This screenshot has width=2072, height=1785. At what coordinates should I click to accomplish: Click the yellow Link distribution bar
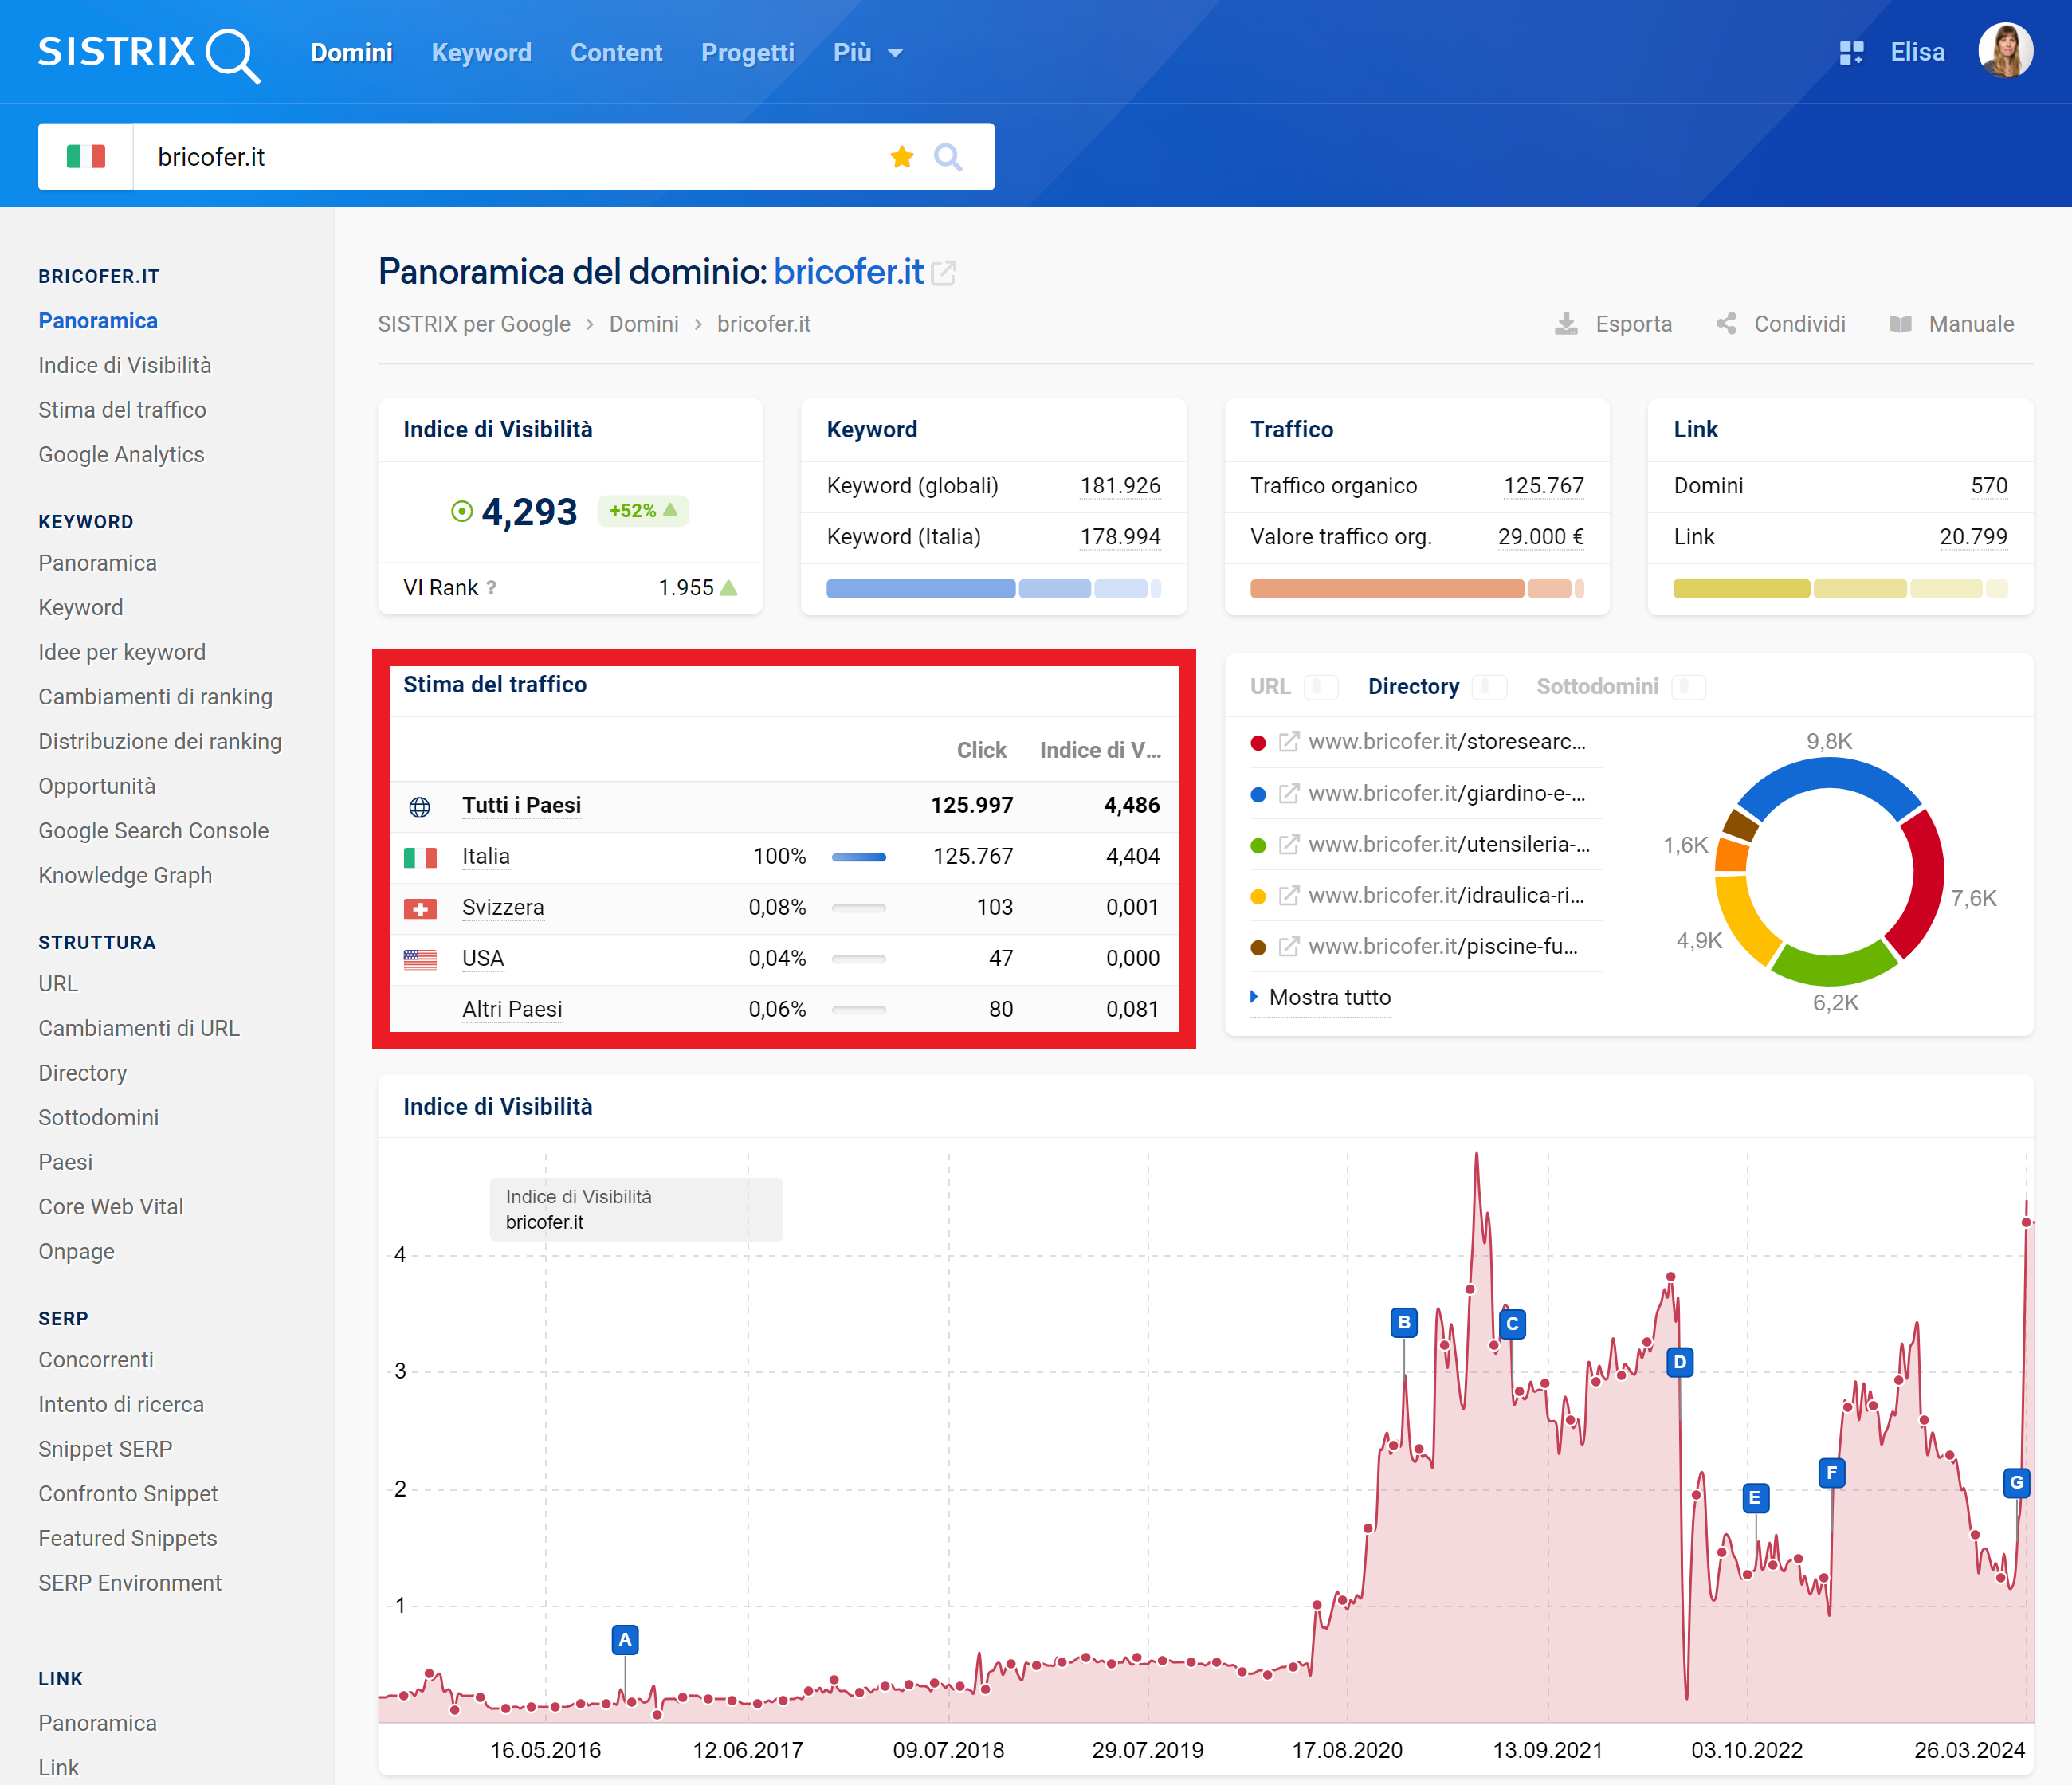click(x=1840, y=589)
